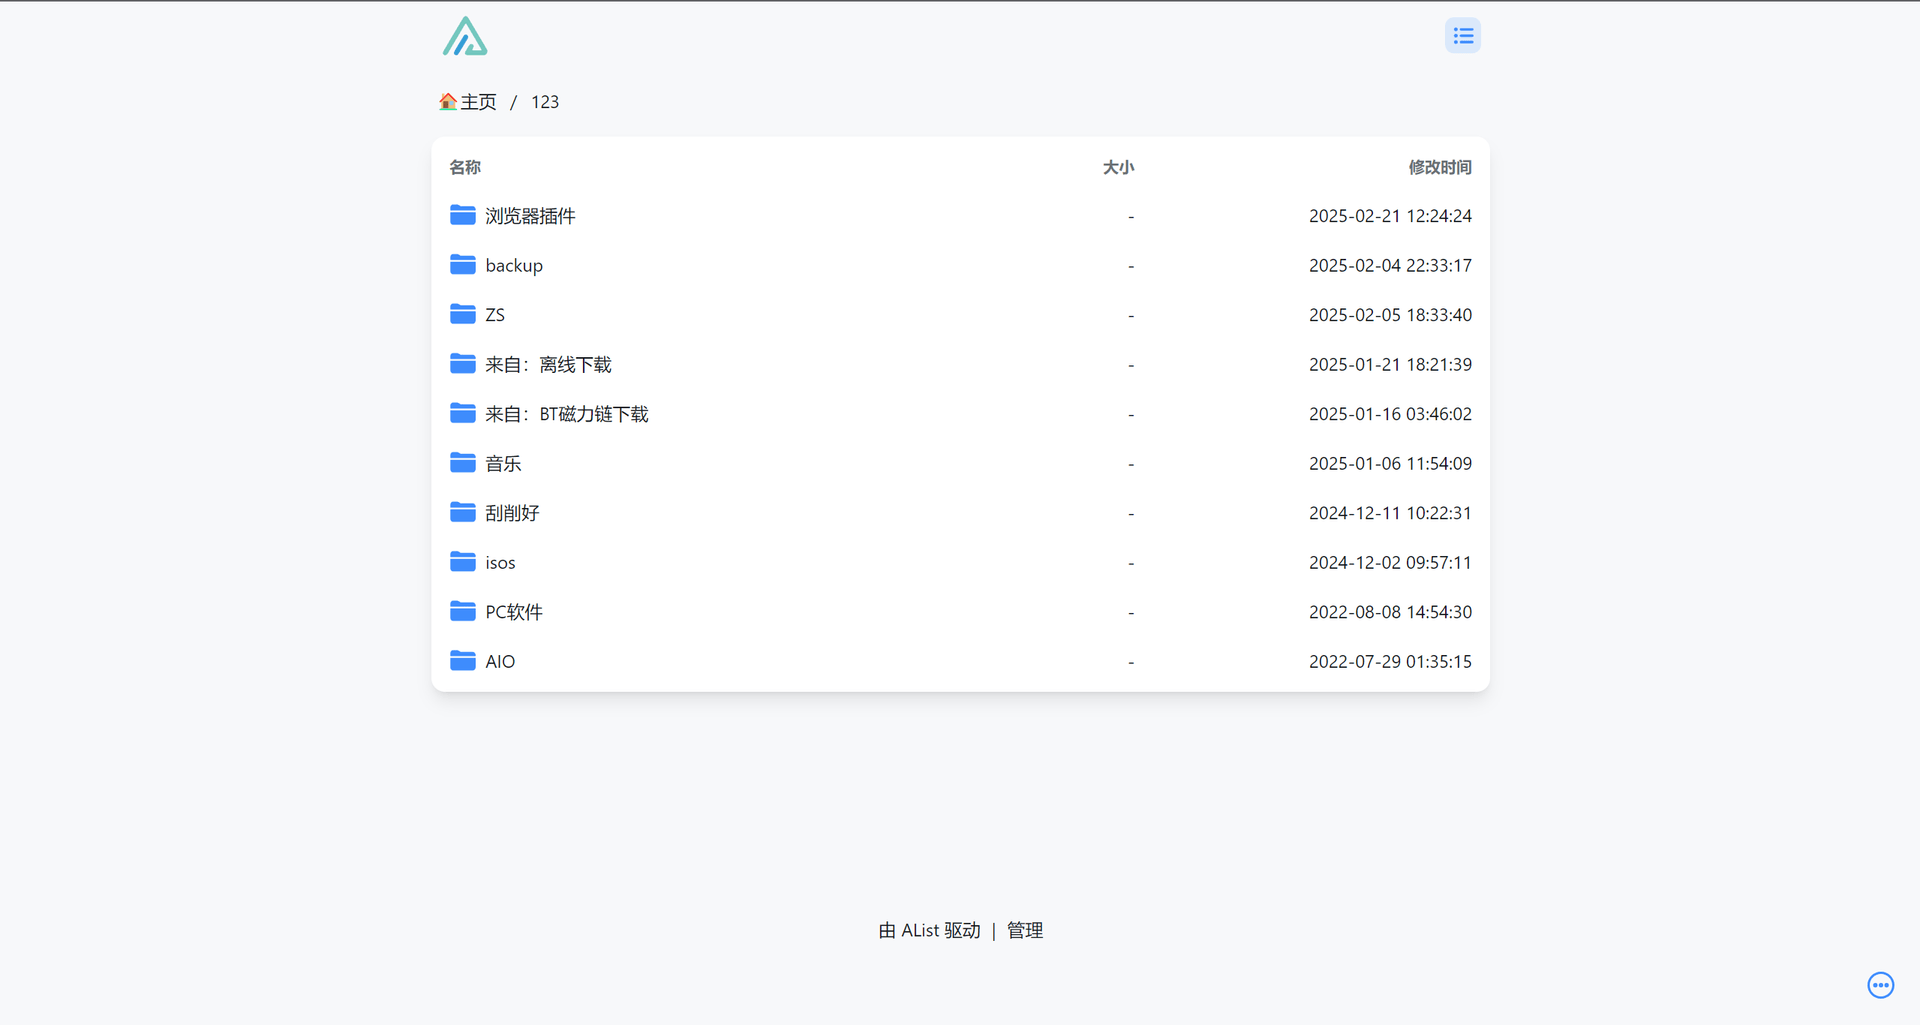This screenshot has height=1025, width=1920.
Task: Switch layout with the list view icon
Action: point(1463,36)
